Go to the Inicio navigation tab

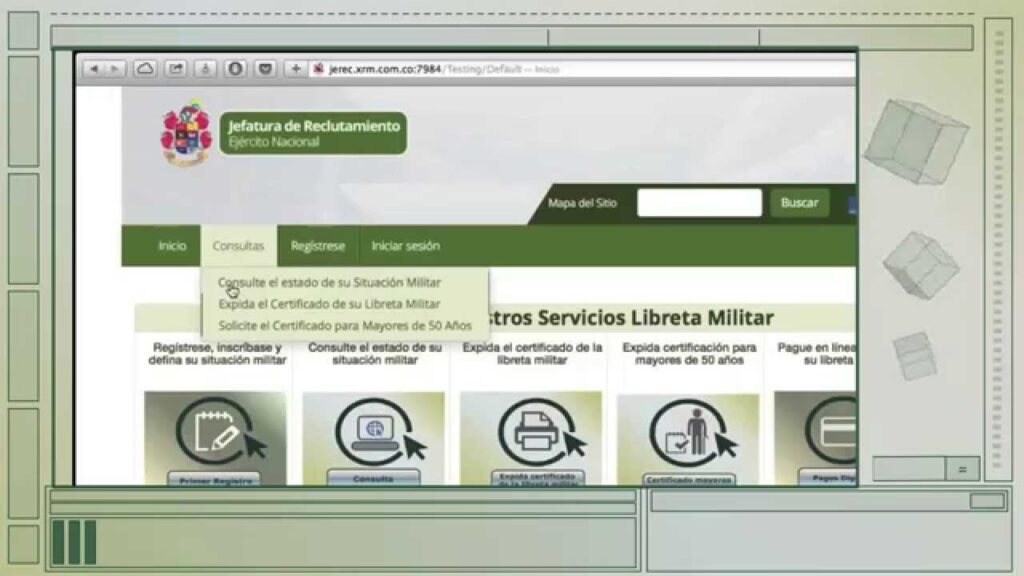(x=172, y=246)
